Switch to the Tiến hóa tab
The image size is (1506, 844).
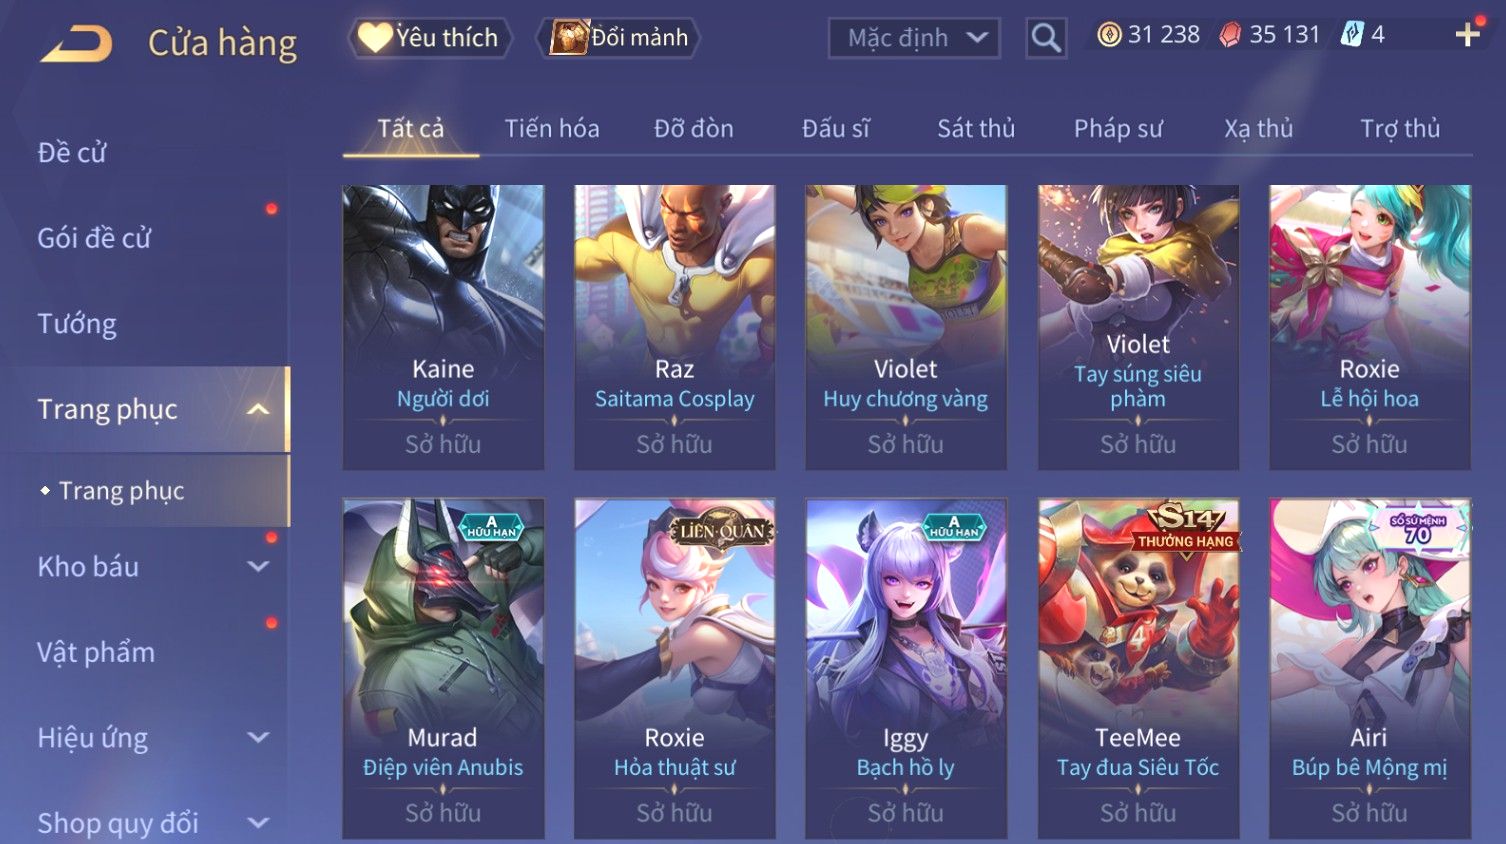click(x=552, y=129)
